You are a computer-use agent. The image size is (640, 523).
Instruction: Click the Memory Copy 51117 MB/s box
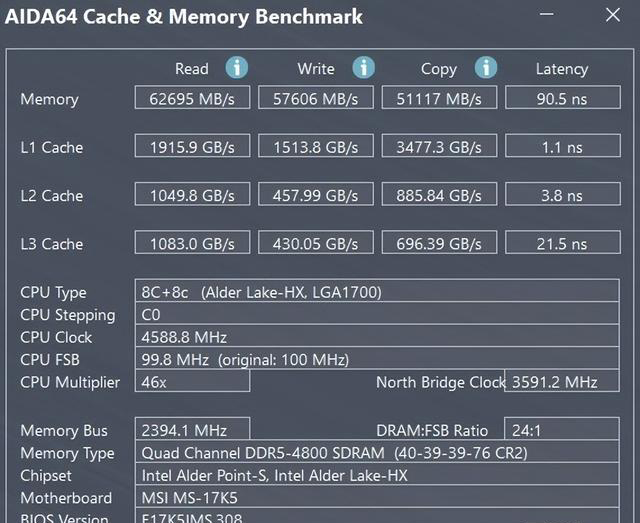point(439,99)
